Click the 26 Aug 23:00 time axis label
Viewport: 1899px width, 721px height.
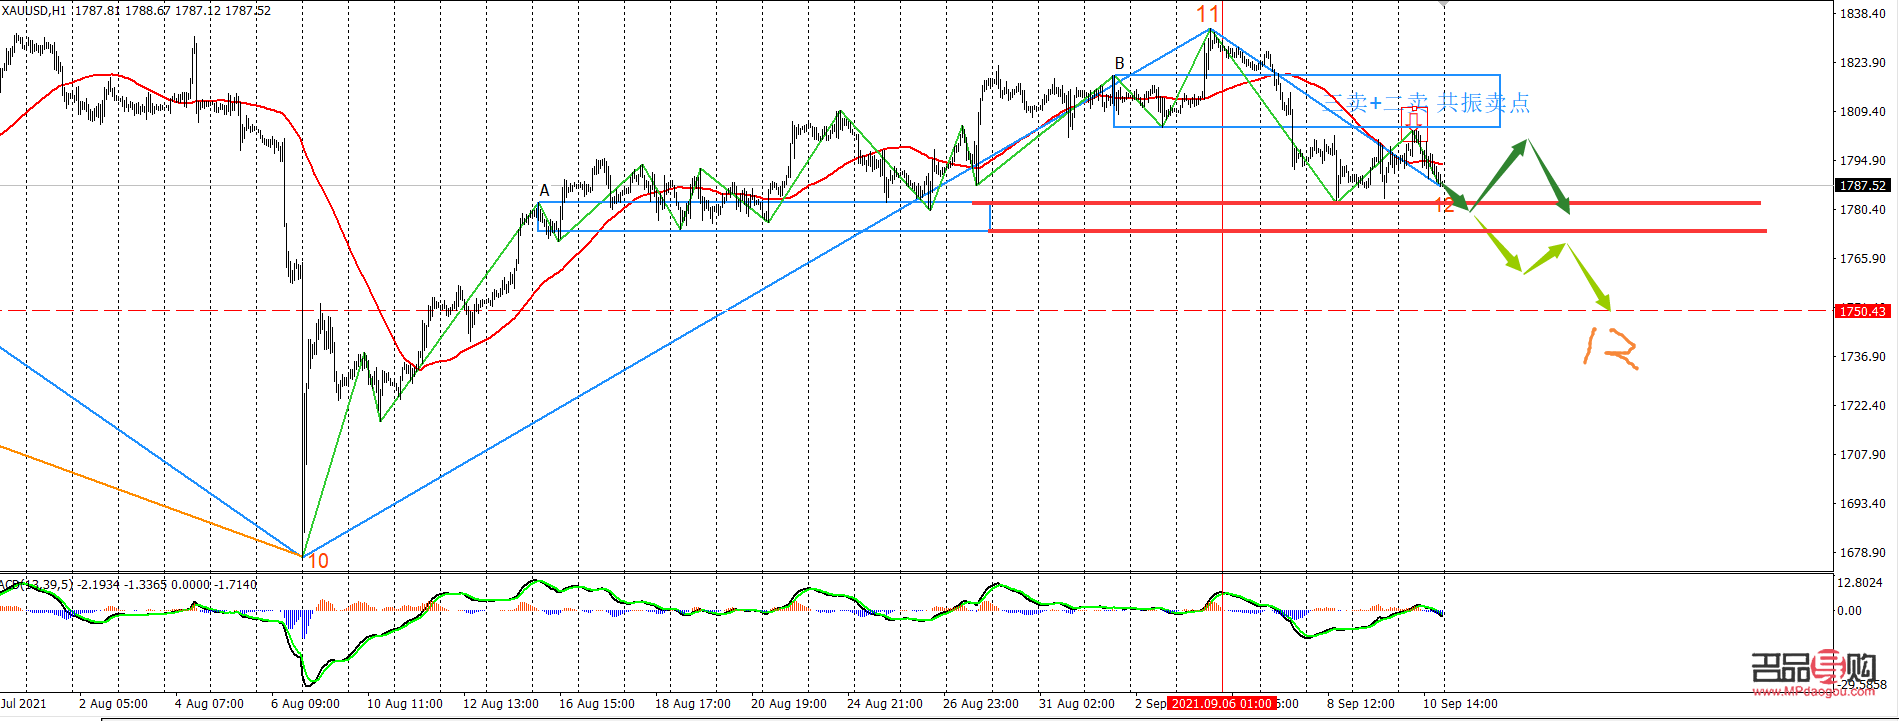click(980, 704)
